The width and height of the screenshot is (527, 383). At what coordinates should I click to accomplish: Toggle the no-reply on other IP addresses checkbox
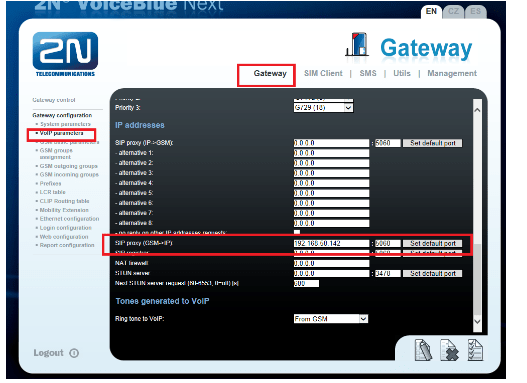click(297, 232)
